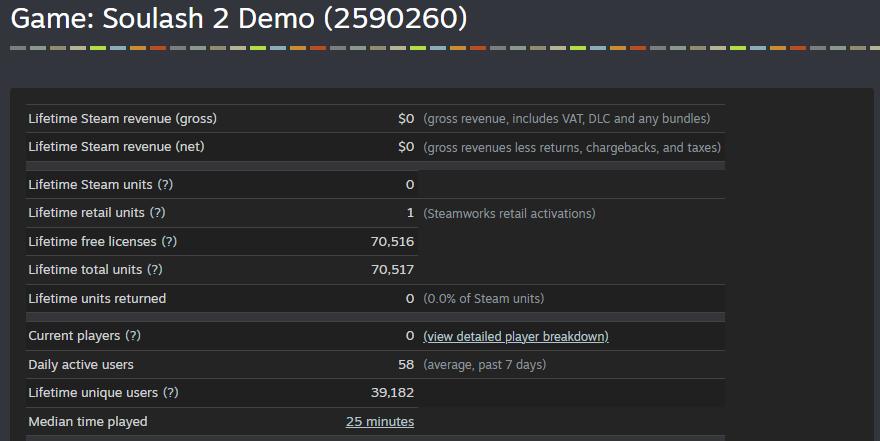Click the help mark beside Current players
The width and height of the screenshot is (880, 441).
pos(133,336)
